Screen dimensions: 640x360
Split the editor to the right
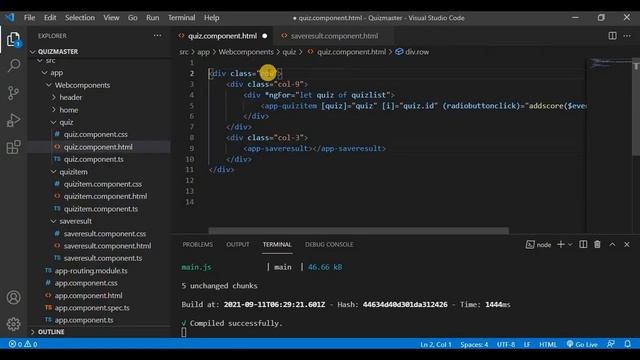tap(612, 36)
